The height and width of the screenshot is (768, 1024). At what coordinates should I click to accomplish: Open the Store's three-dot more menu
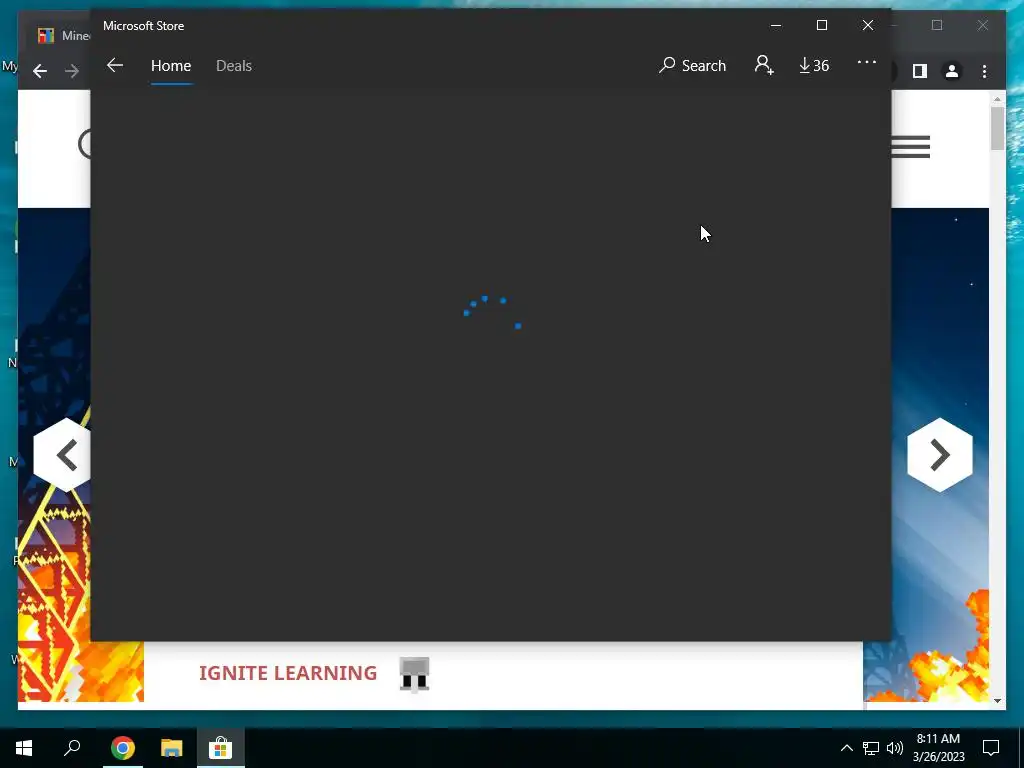[867, 63]
